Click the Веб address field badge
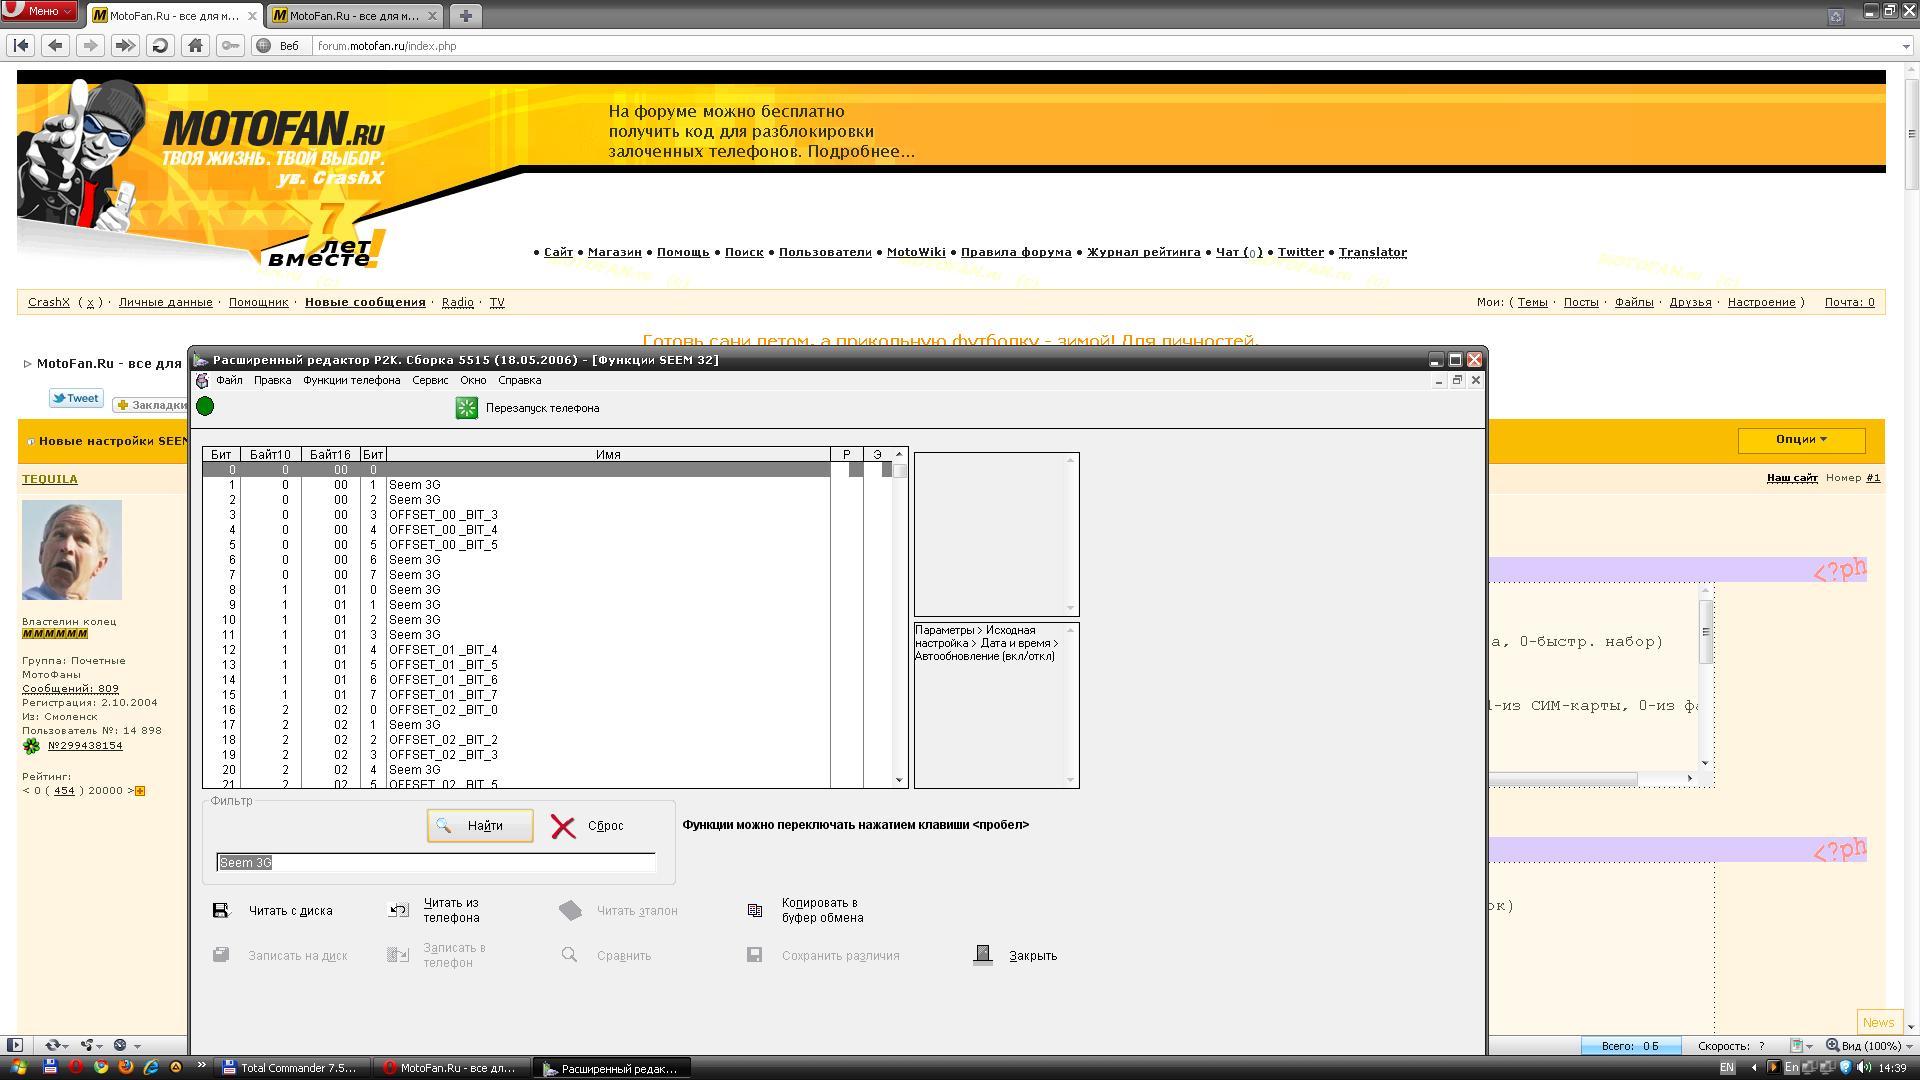Viewport: 1920px width, 1080px height. [278, 46]
